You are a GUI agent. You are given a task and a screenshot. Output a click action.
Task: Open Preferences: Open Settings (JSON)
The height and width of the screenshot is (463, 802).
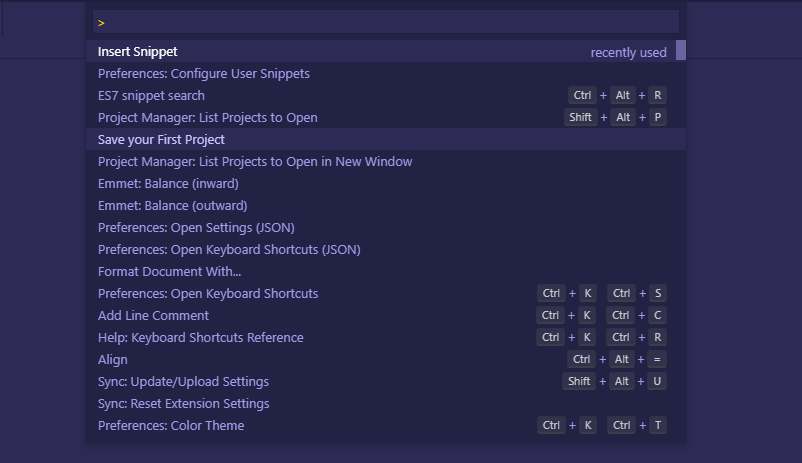pos(196,228)
